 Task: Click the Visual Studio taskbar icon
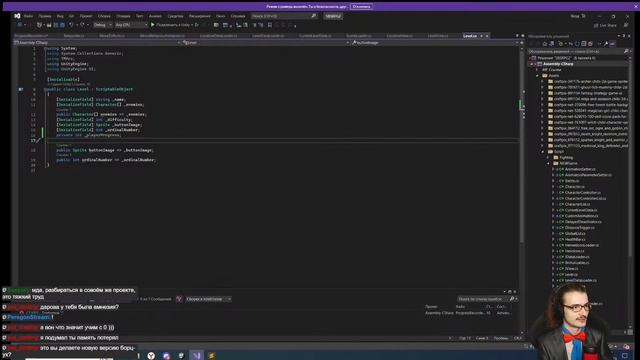tap(196, 356)
